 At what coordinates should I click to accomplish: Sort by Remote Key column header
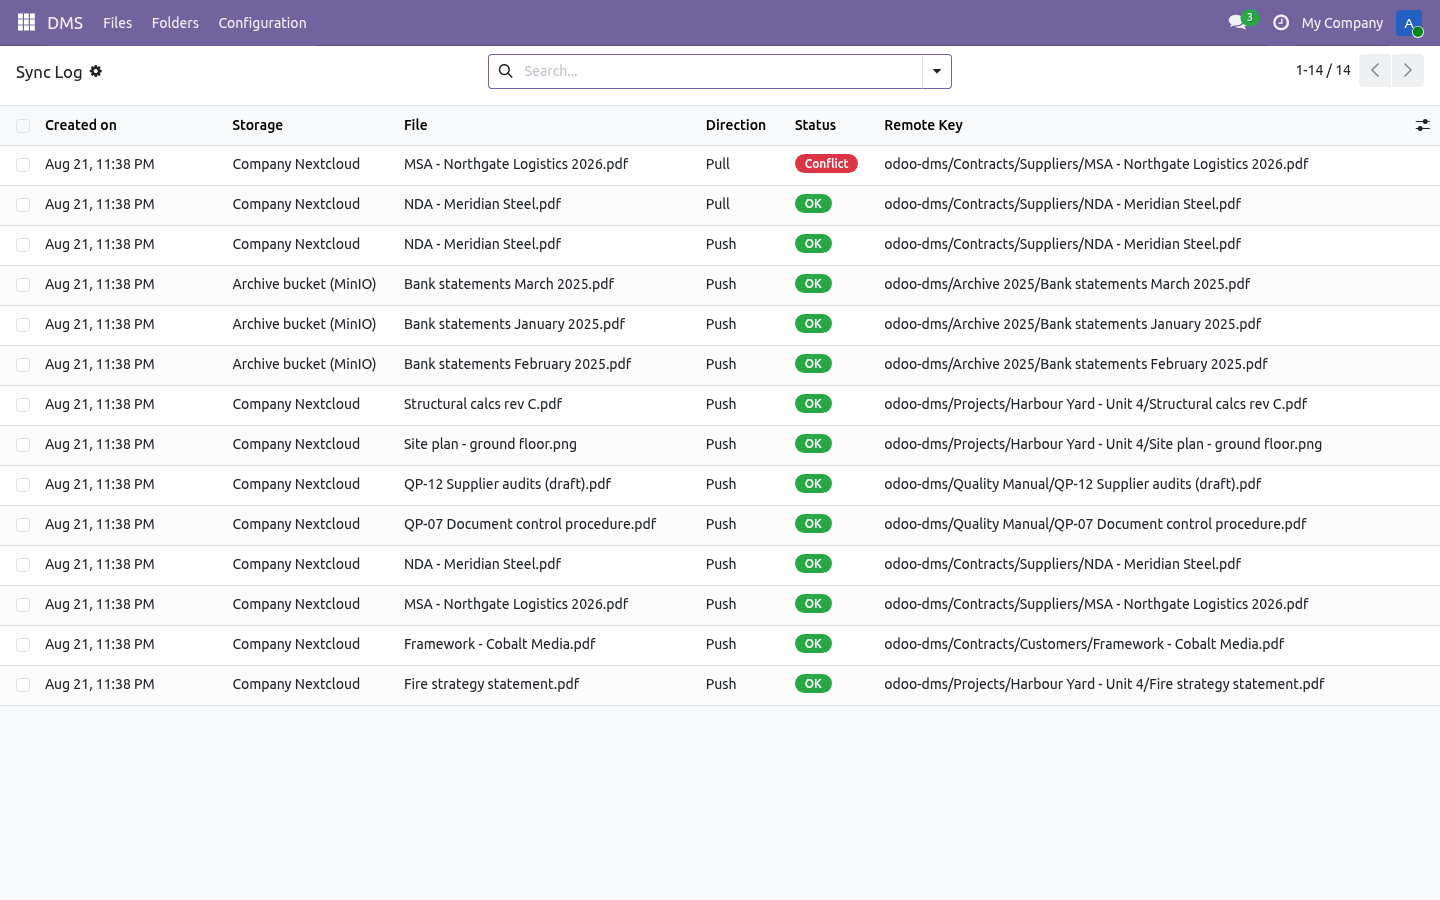click(923, 125)
